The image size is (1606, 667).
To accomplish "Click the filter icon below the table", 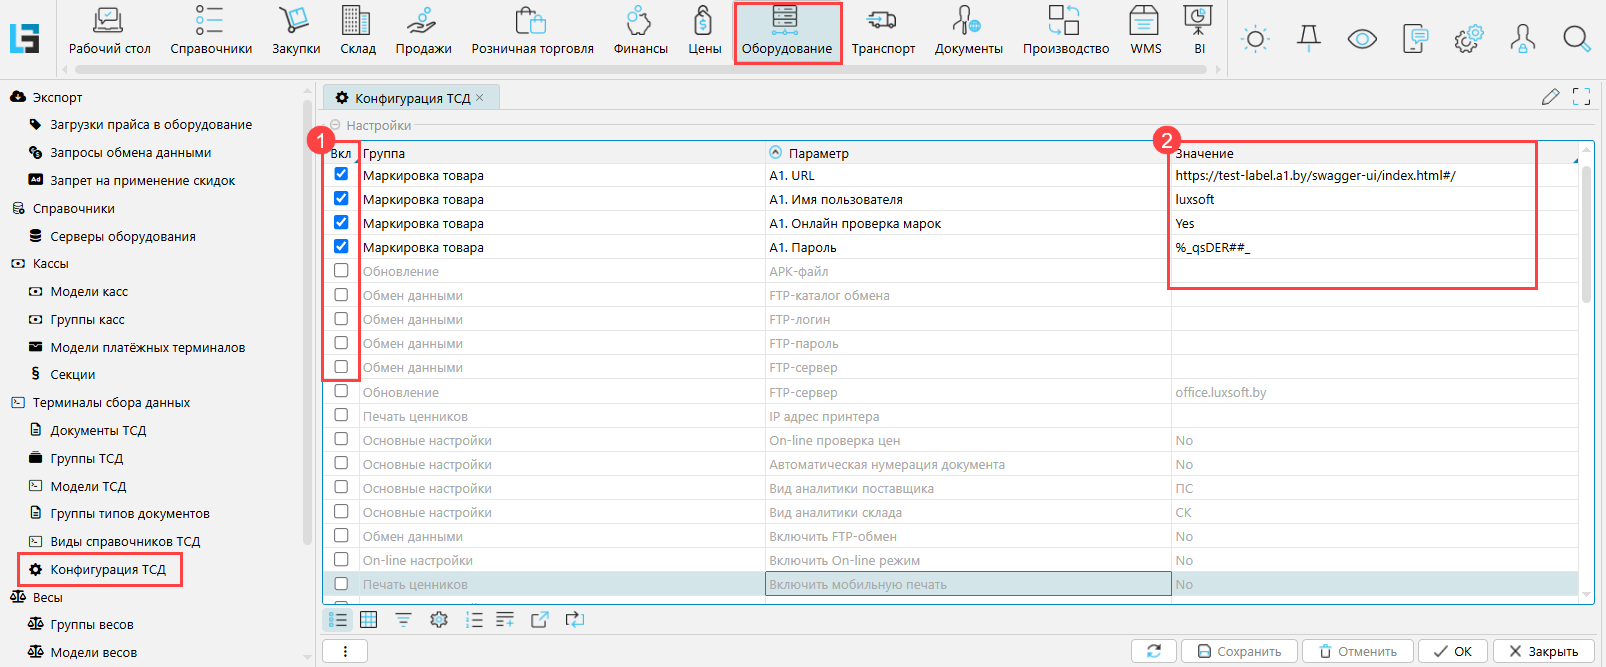I will click(403, 620).
